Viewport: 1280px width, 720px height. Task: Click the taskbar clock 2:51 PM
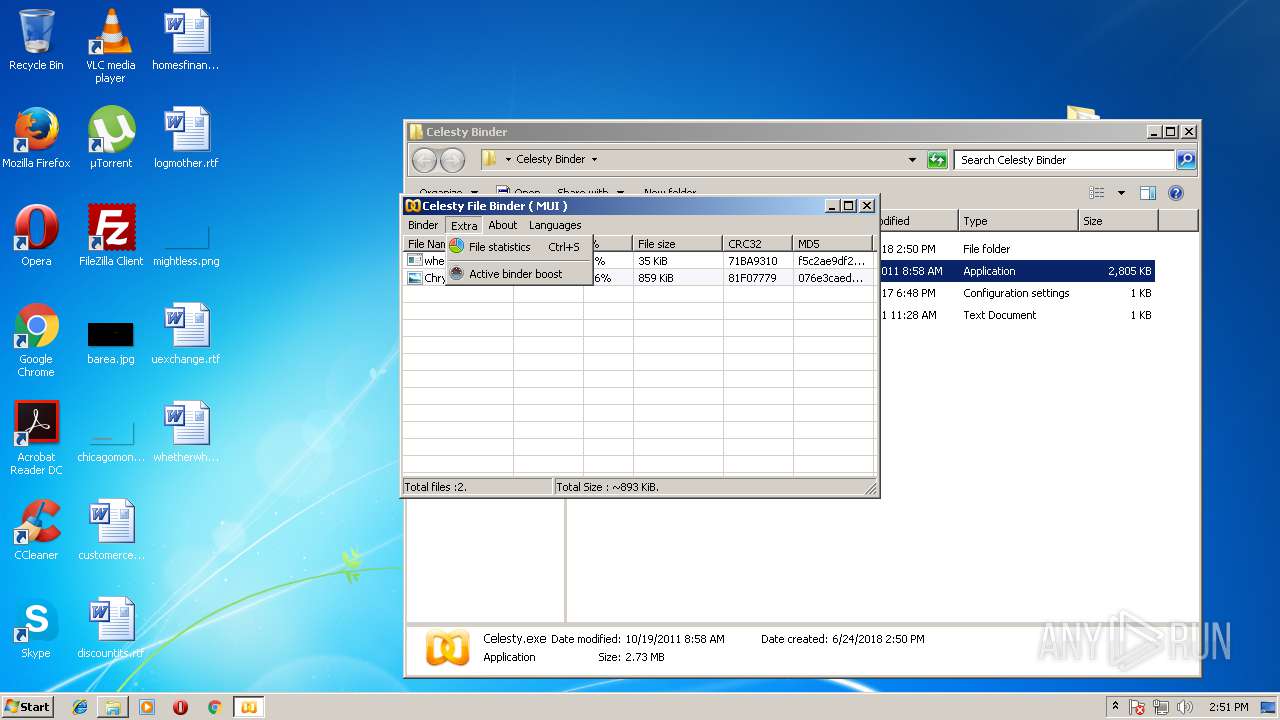[1228, 707]
